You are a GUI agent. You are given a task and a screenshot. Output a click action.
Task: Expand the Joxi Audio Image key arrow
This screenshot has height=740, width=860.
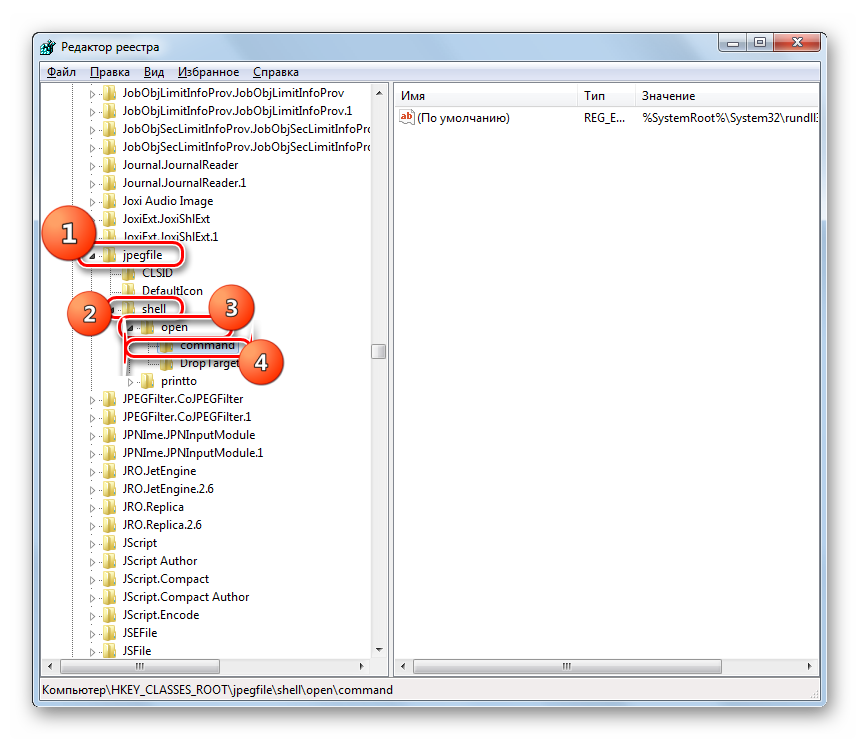click(92, 201)
